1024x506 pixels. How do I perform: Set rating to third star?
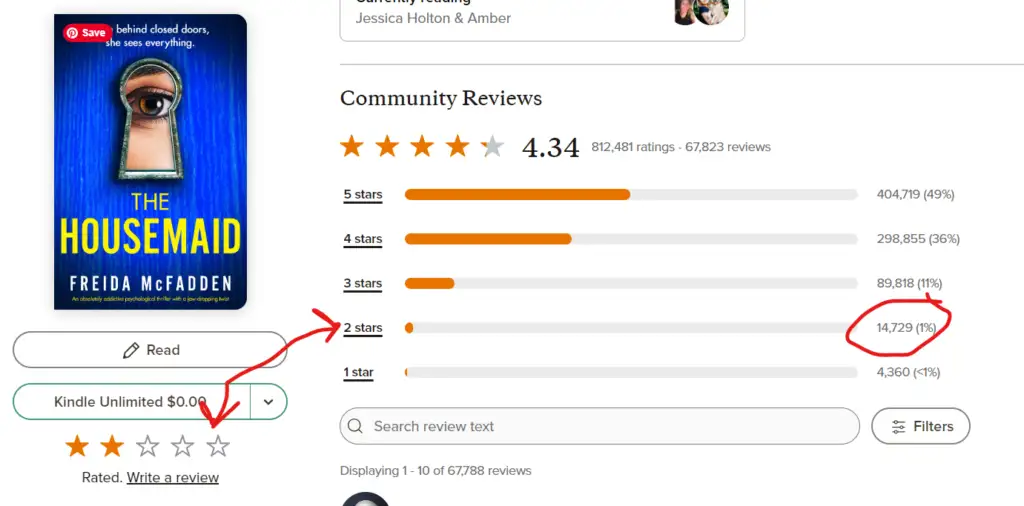coord(148,447)
